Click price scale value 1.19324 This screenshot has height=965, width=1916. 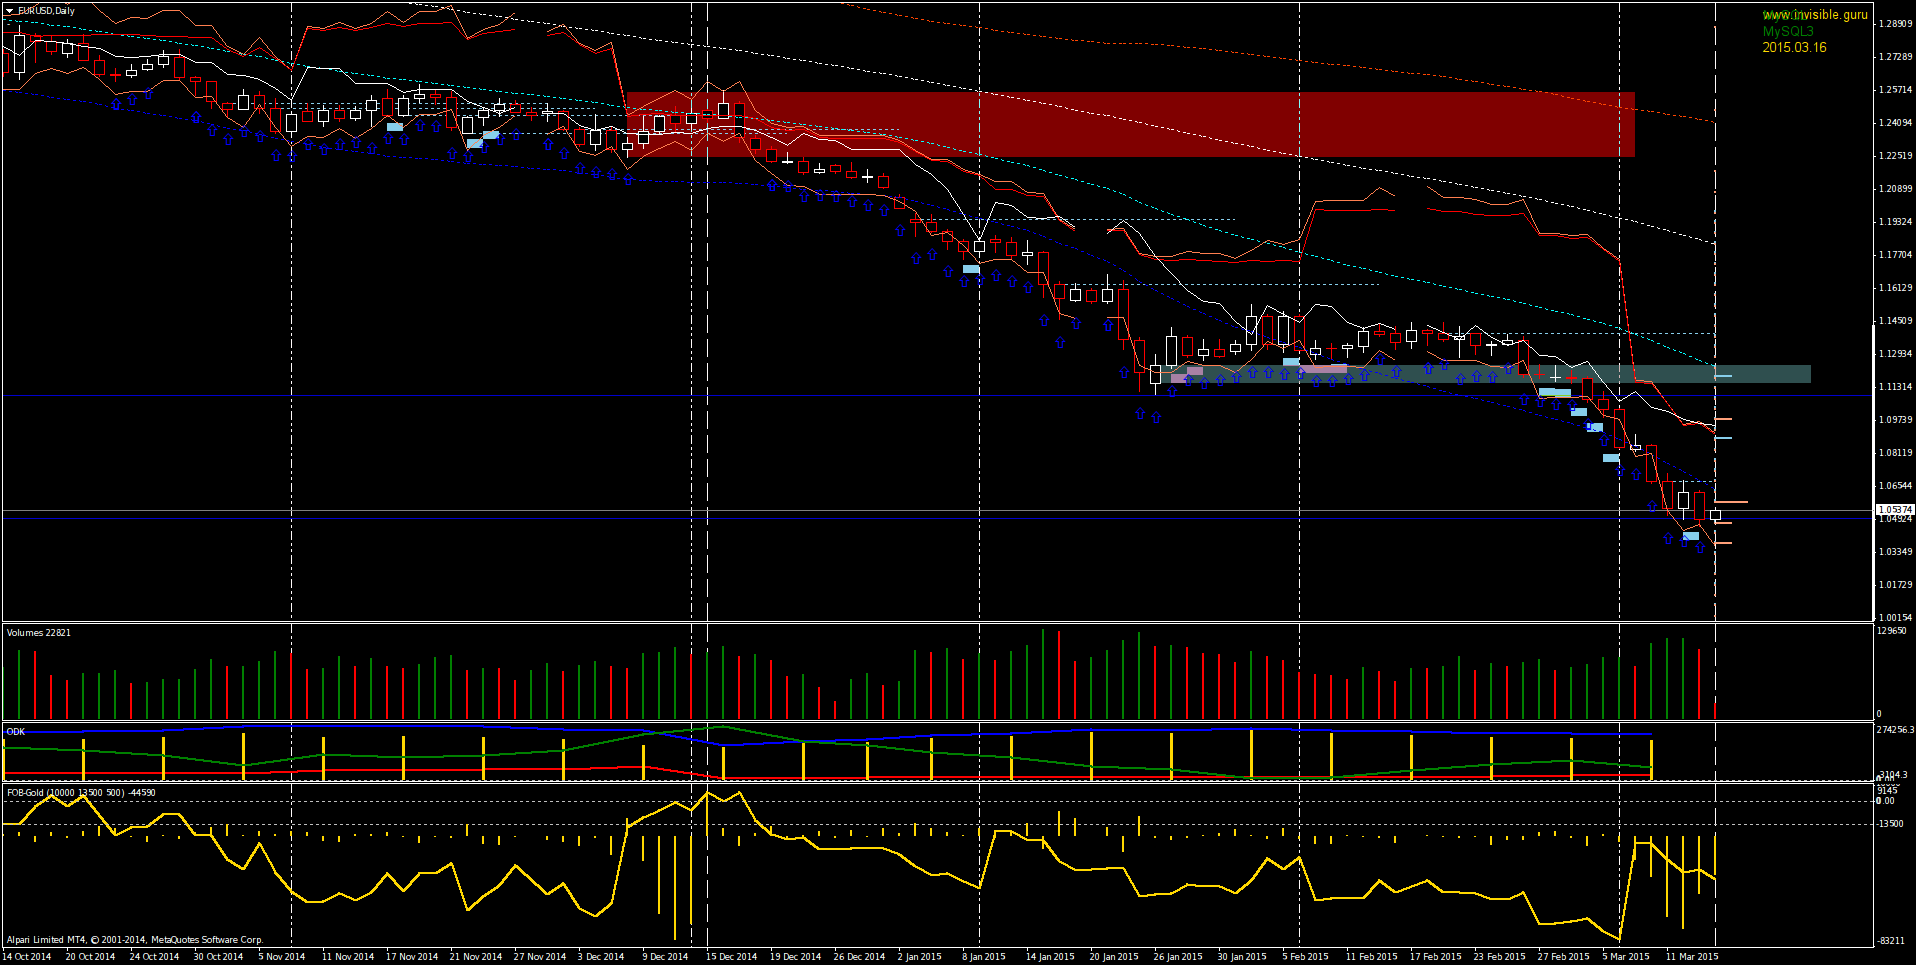[1896, 222]
